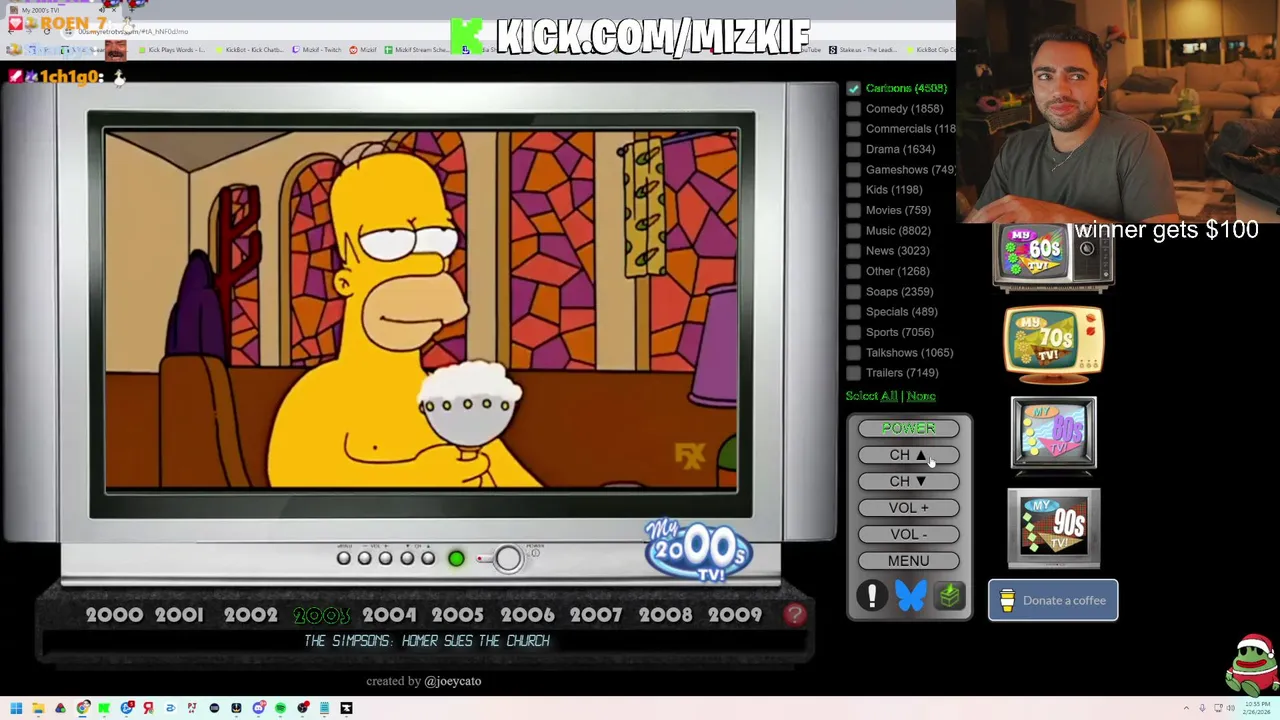
Task: Open the MENU button on the remote
Action: 908,561
